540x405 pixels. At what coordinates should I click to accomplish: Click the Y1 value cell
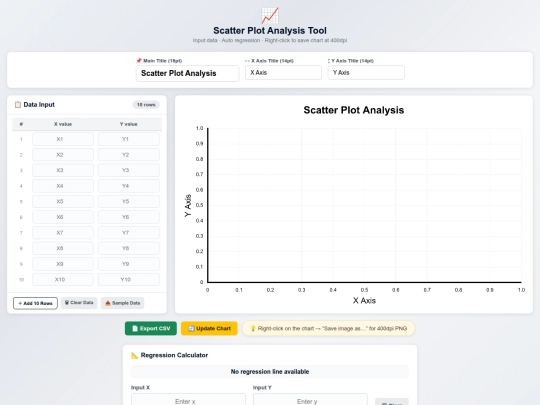point(128,139)
